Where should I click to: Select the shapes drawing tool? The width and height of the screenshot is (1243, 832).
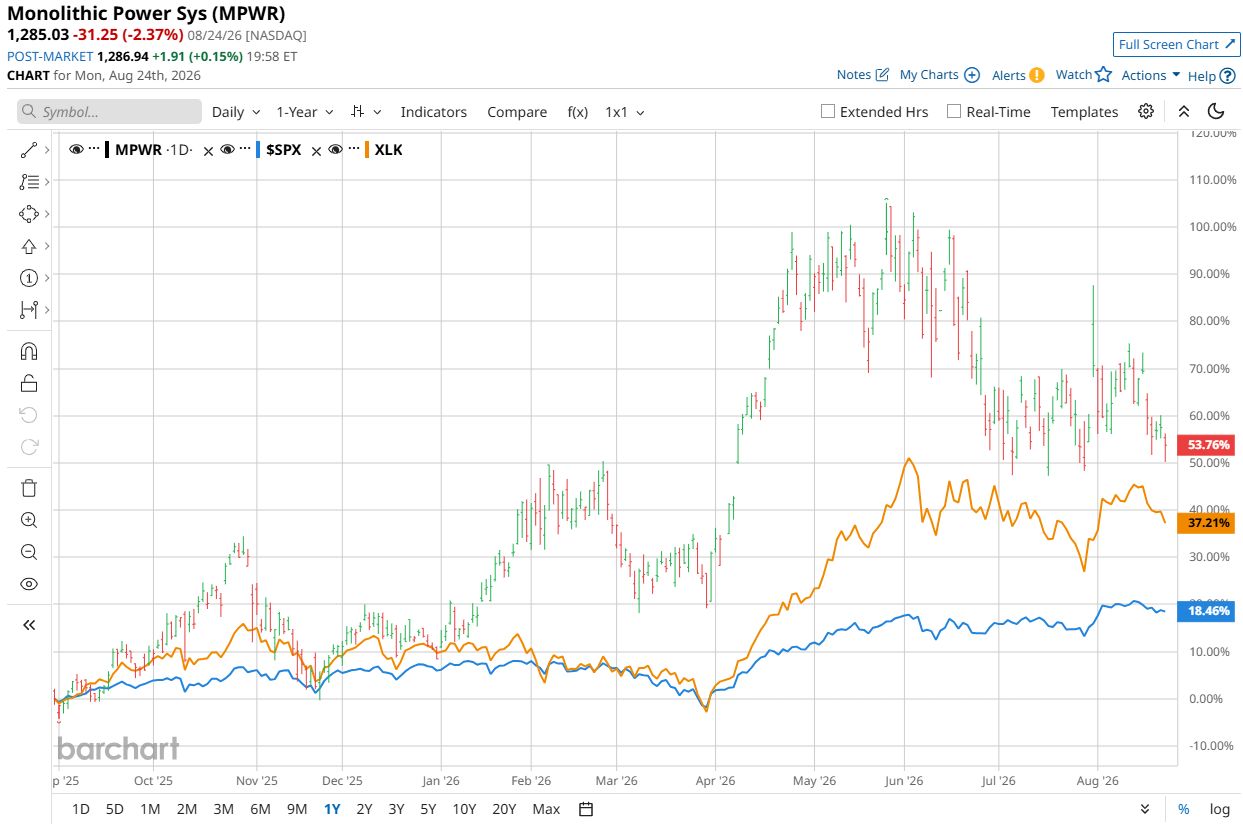(28, 214)
